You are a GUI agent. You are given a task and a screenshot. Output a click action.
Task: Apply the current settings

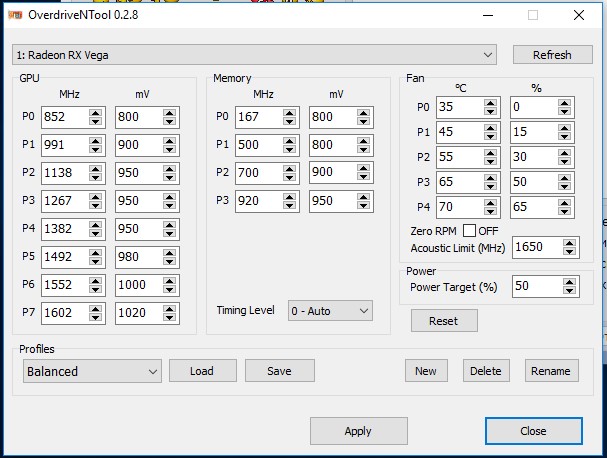358,431
